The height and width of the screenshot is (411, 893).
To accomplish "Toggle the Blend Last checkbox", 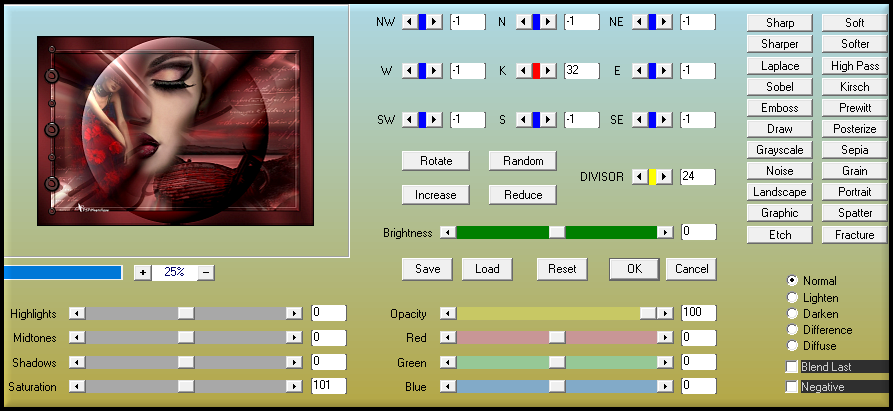I will [x=793, y=367].
